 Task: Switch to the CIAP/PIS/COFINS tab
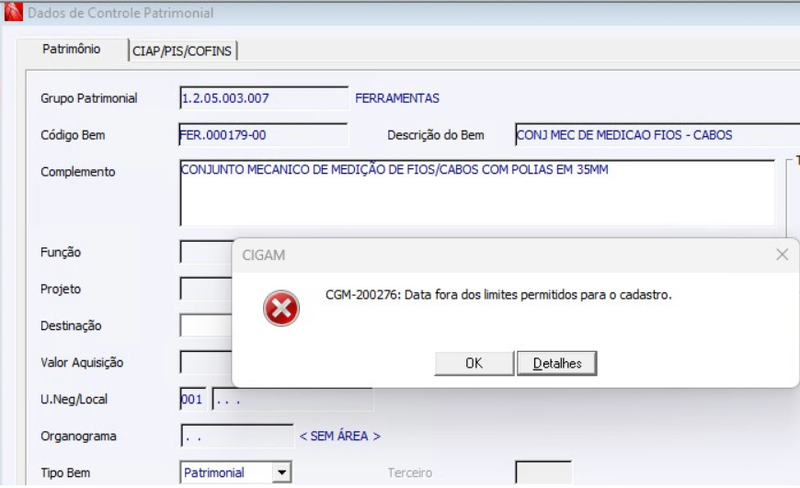pyautogui.click(x=182, y=51)
